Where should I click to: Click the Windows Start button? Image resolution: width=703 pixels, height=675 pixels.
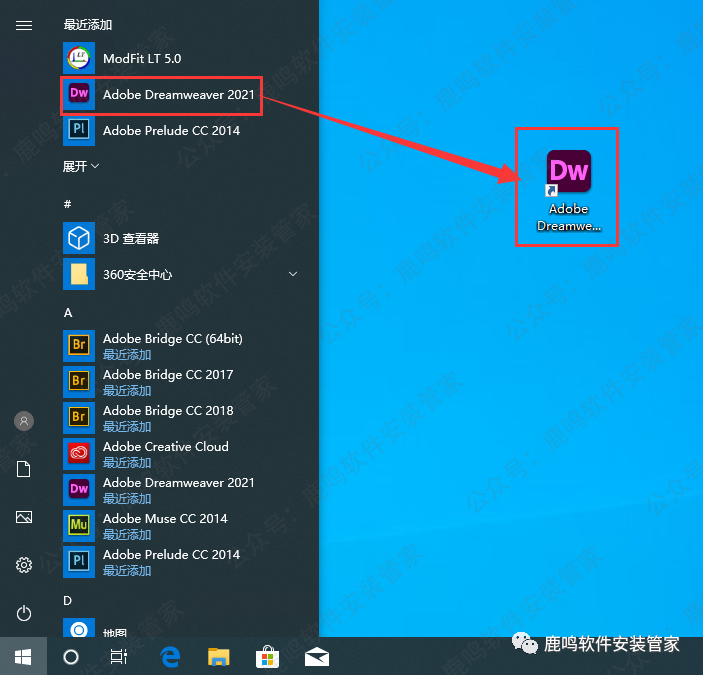click(23, 657)
